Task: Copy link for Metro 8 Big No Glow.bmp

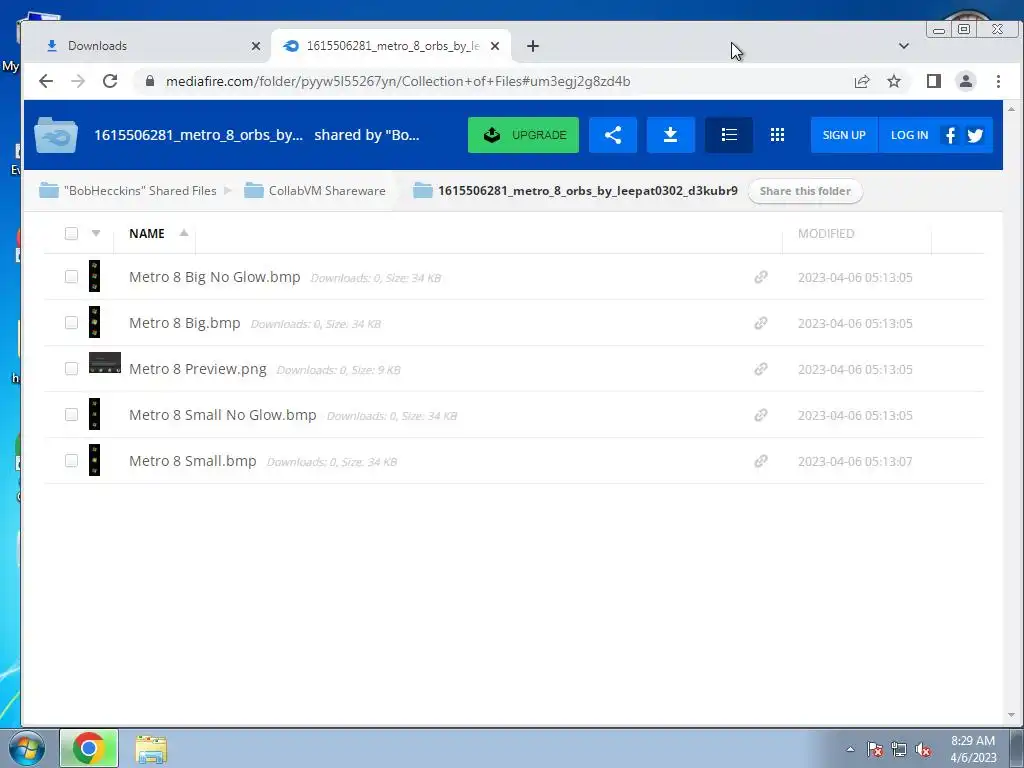Action: 761,277
